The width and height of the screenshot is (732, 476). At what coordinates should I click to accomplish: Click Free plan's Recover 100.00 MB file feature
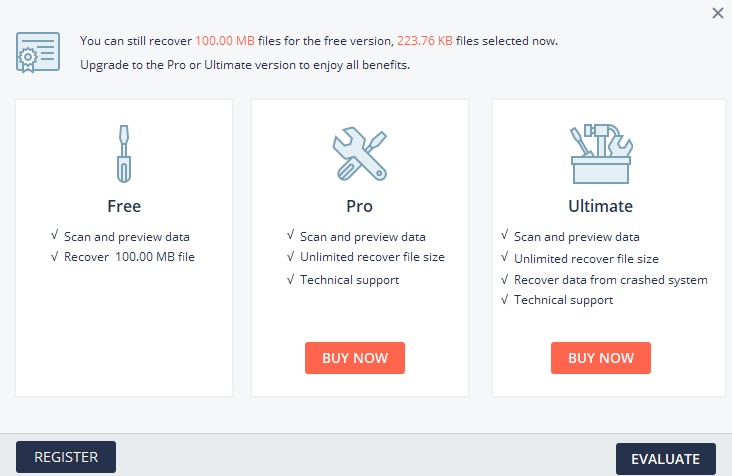pos(130,257)
